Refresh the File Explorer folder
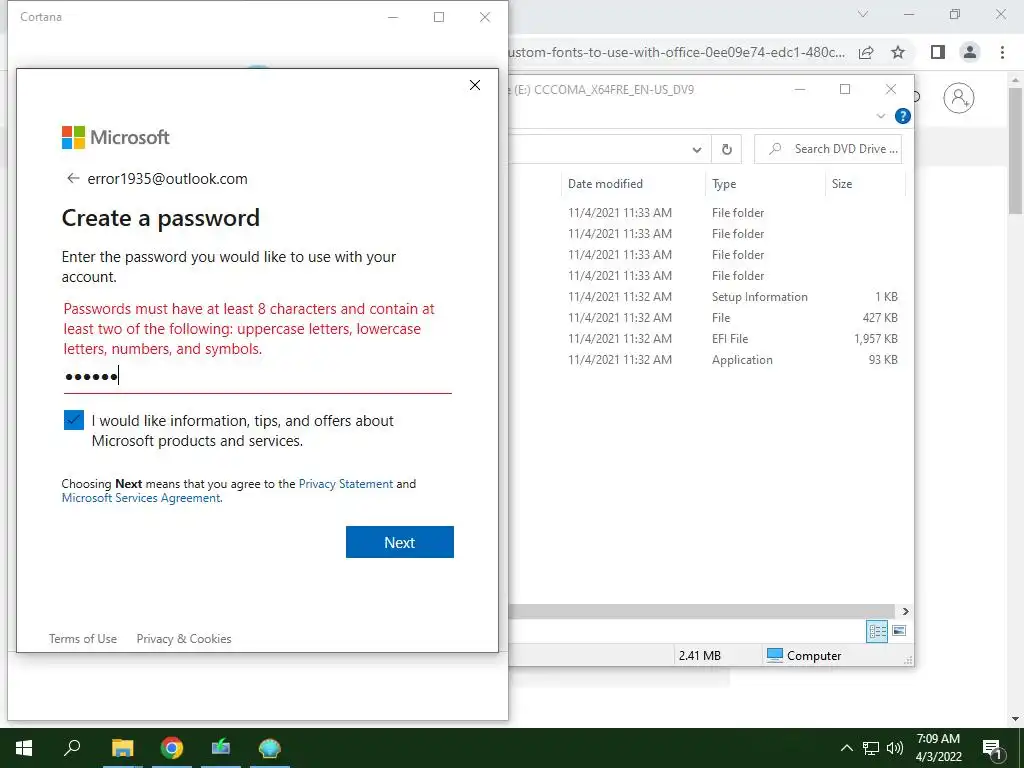The image size is (1024, 768). pyautogui.click(x=726, y=150)
